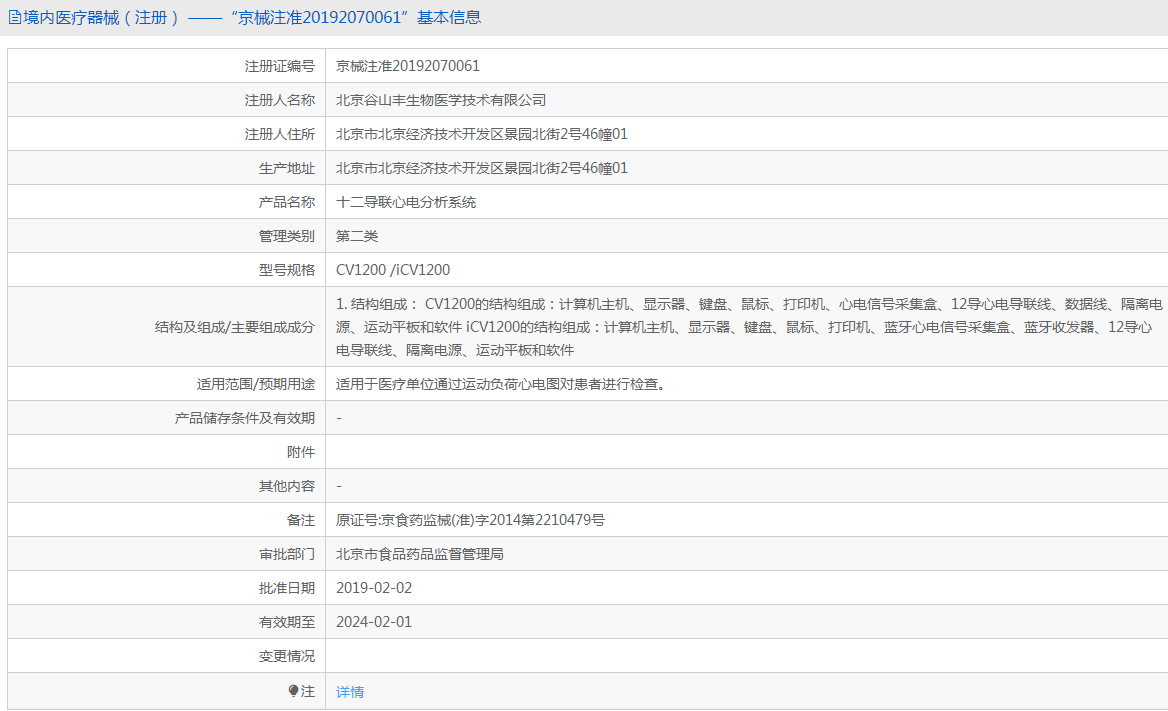1168x711 pixels.
Task: Select expiry date 2024-02-01
Action: click(374, 622)
